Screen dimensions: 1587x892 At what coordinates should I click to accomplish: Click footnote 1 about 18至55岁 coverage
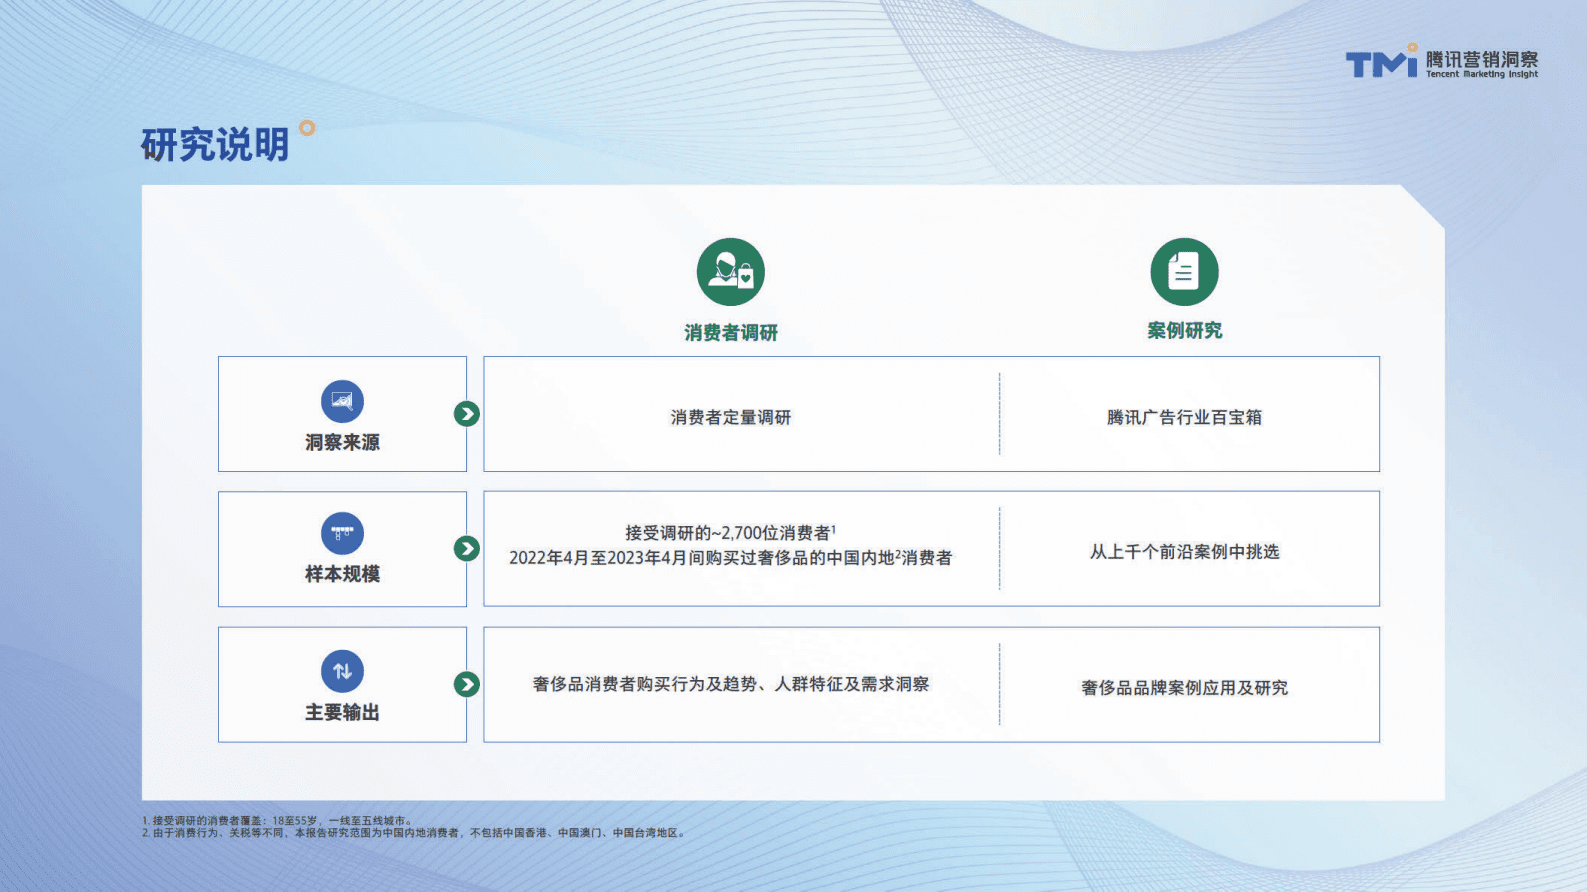[277, 821]
